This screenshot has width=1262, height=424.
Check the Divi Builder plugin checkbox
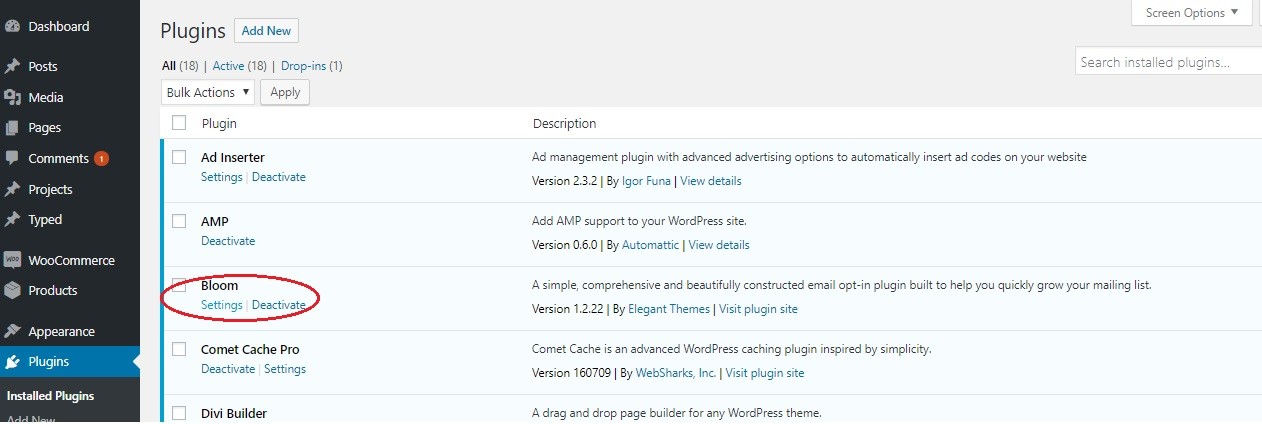(179, 413)
